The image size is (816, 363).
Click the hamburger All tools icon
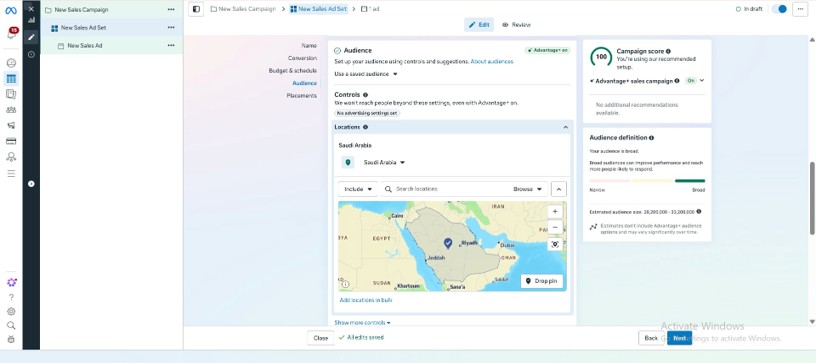point(11,173)
